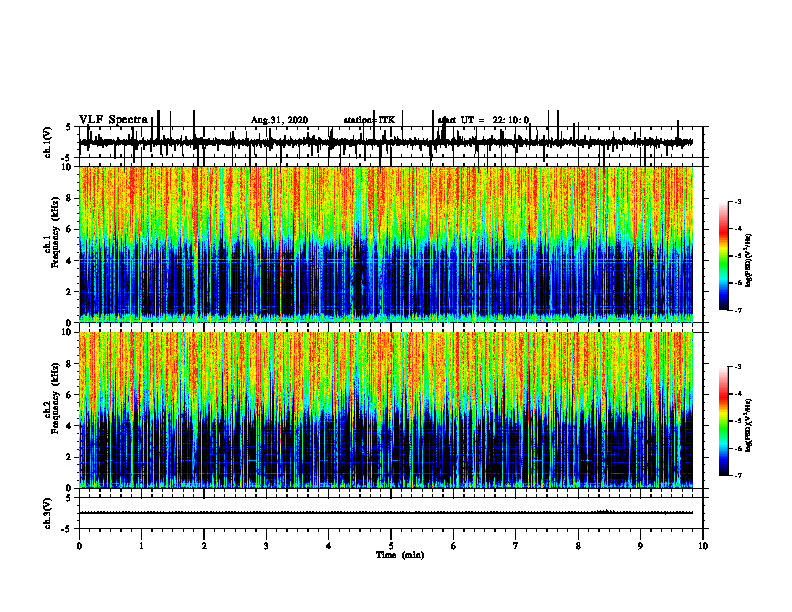Image resolution: width=792 pixels, height=612 pixels.
Task: Click the ch.1 spectrogram color scale bar
Action: click(723, 256)
